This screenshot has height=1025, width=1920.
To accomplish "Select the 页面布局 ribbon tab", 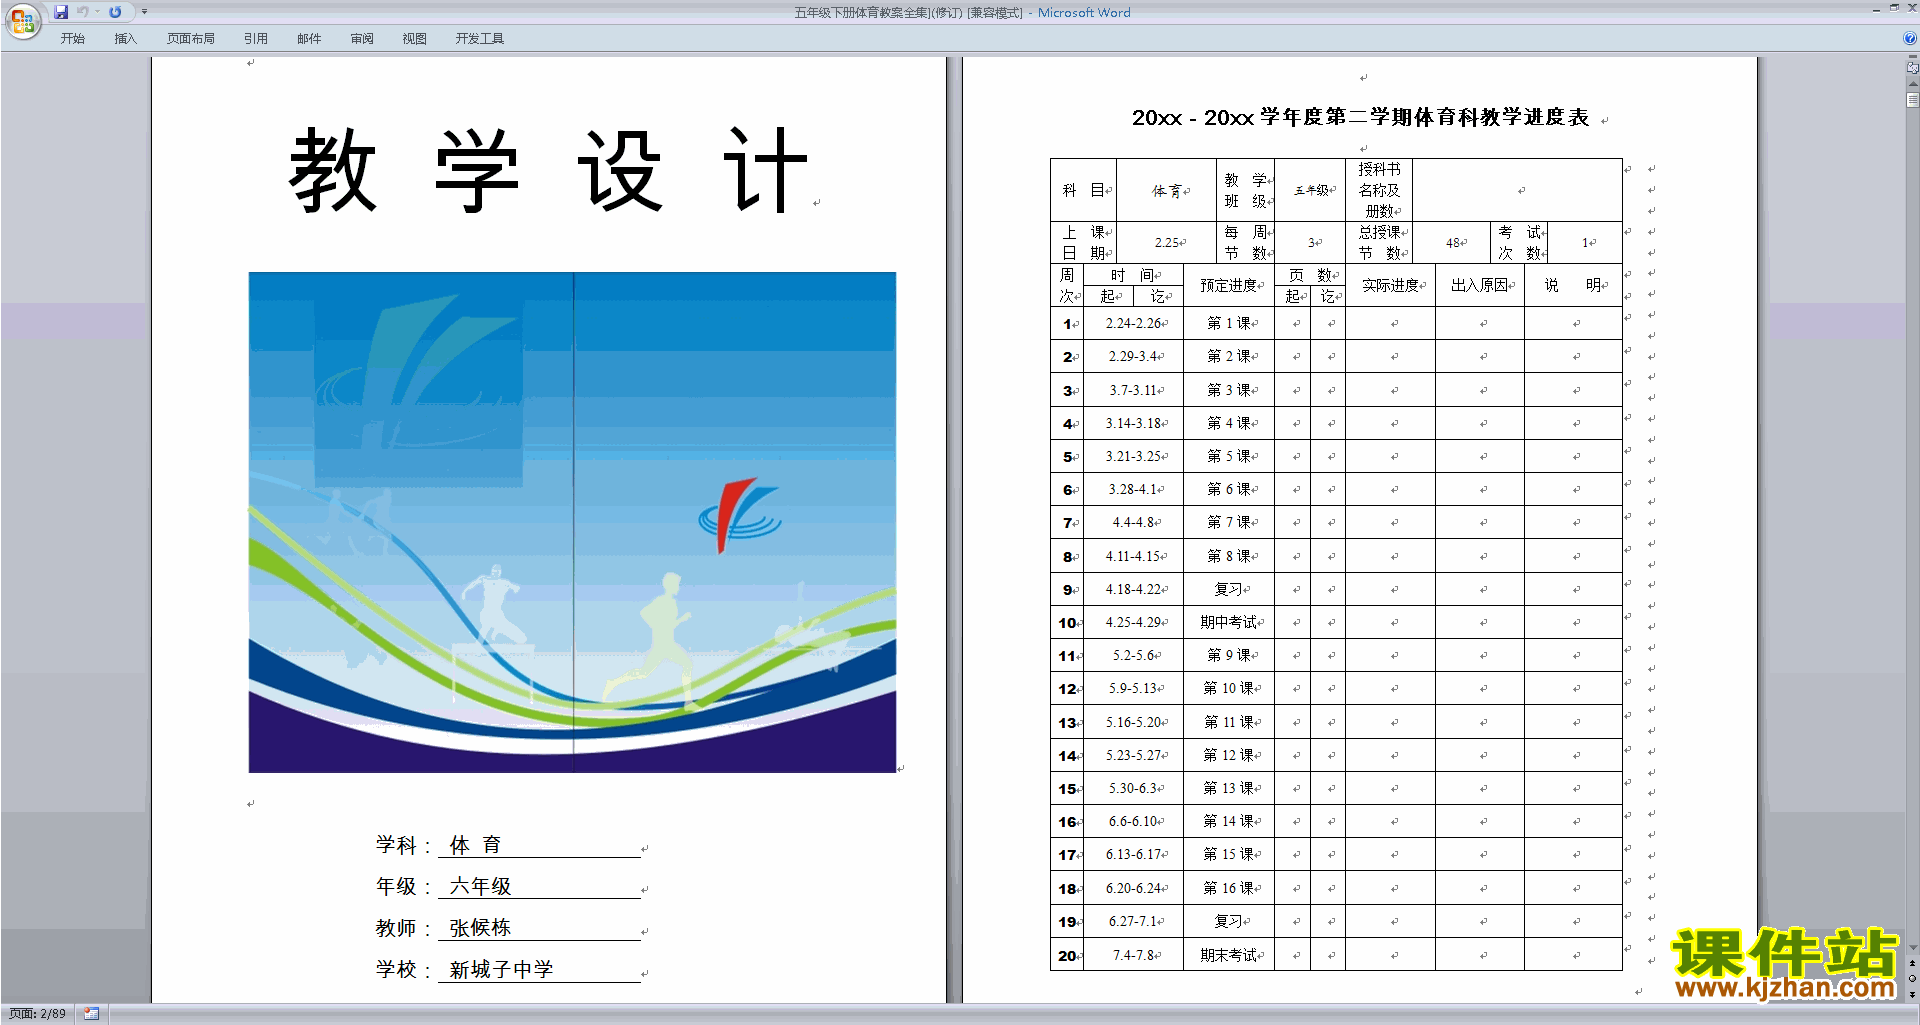I will click(190, 38).
